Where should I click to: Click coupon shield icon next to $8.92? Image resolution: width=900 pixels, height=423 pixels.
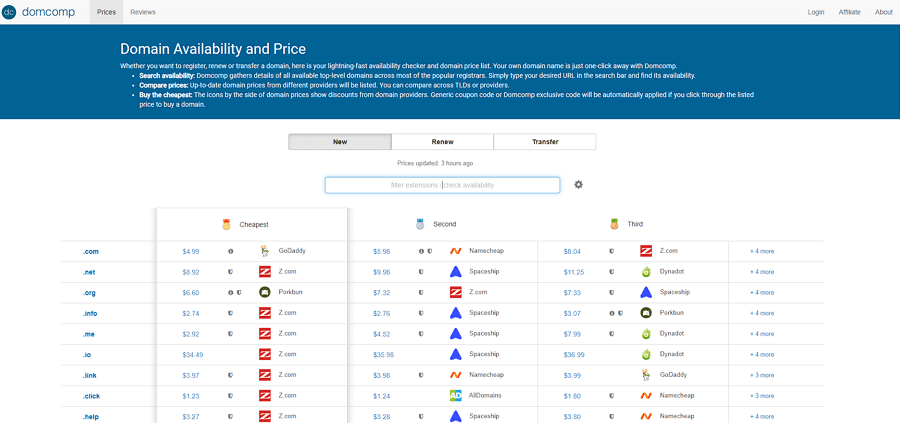[231, 271]
